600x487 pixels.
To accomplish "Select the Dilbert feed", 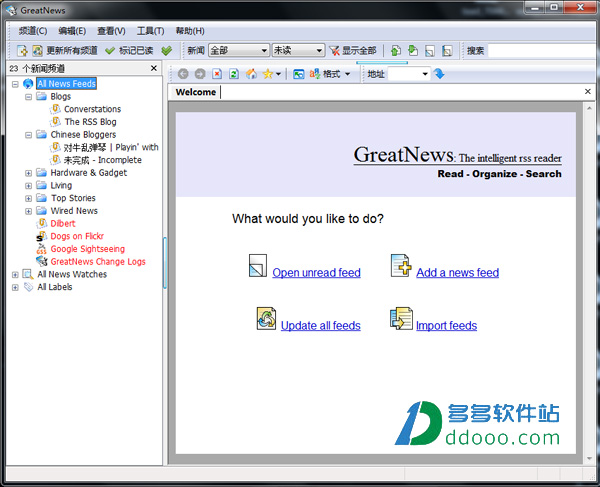I will tap(63, 223).
